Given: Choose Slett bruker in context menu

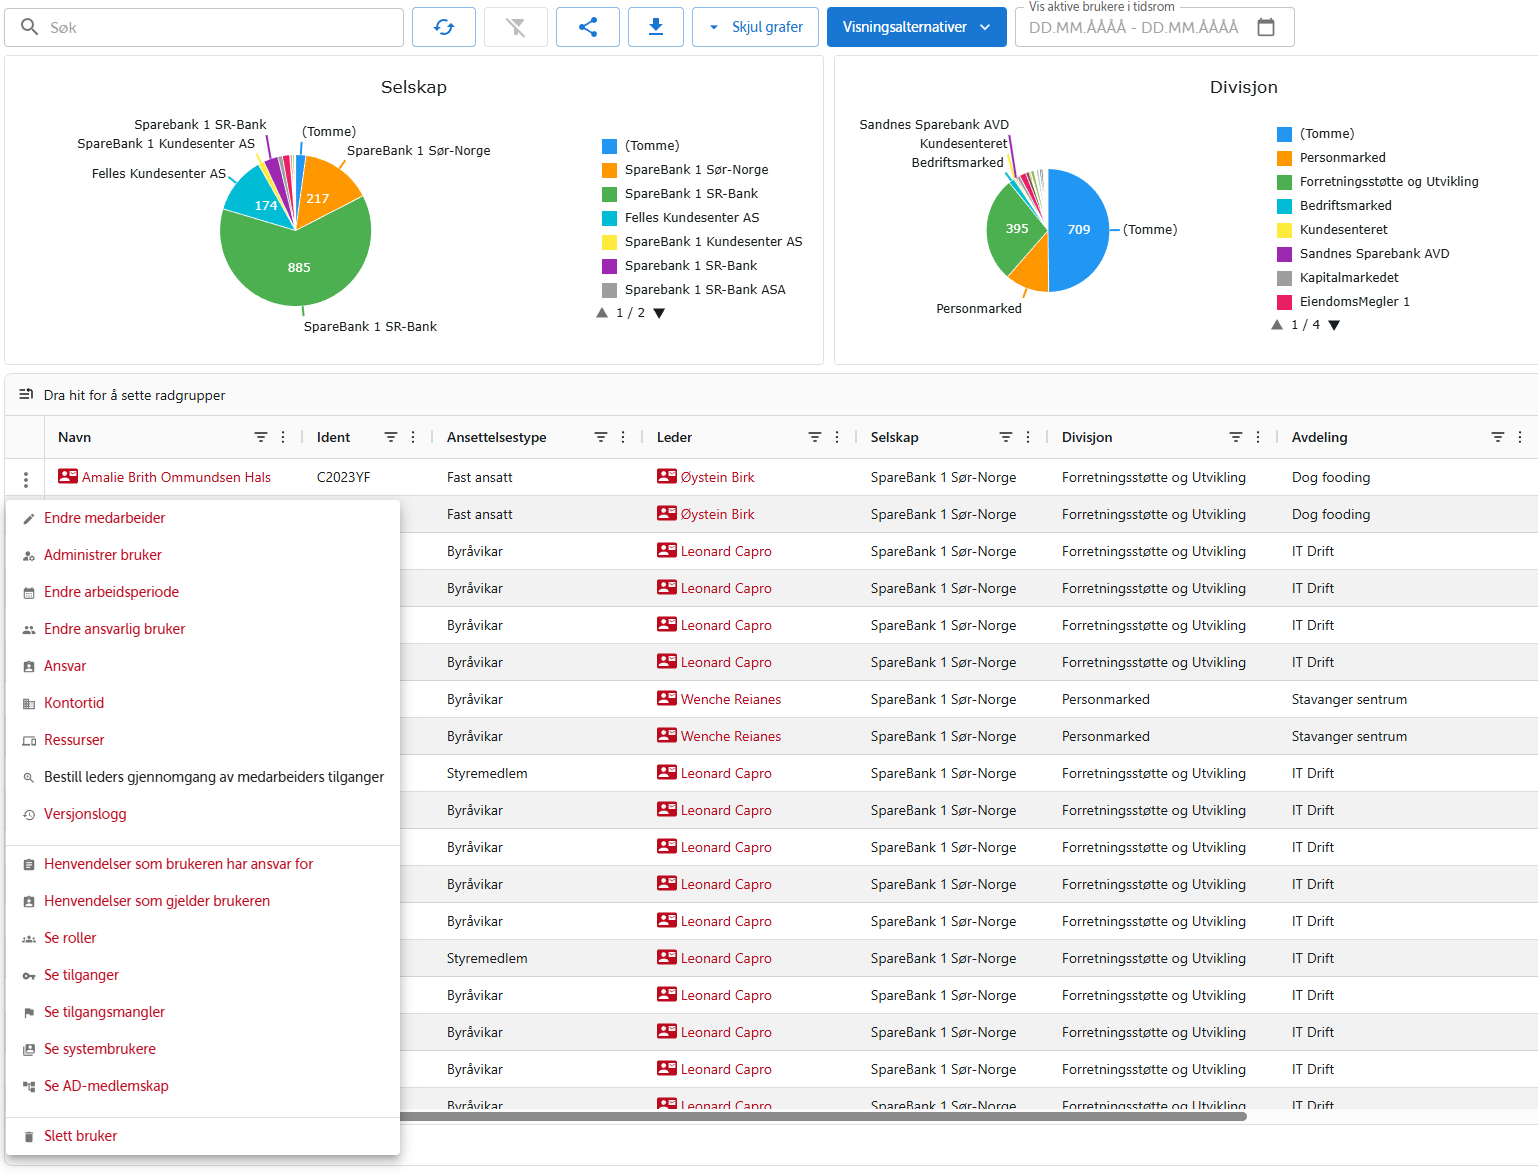Looking at the screenshot, I should click(x=81, y=1136).
